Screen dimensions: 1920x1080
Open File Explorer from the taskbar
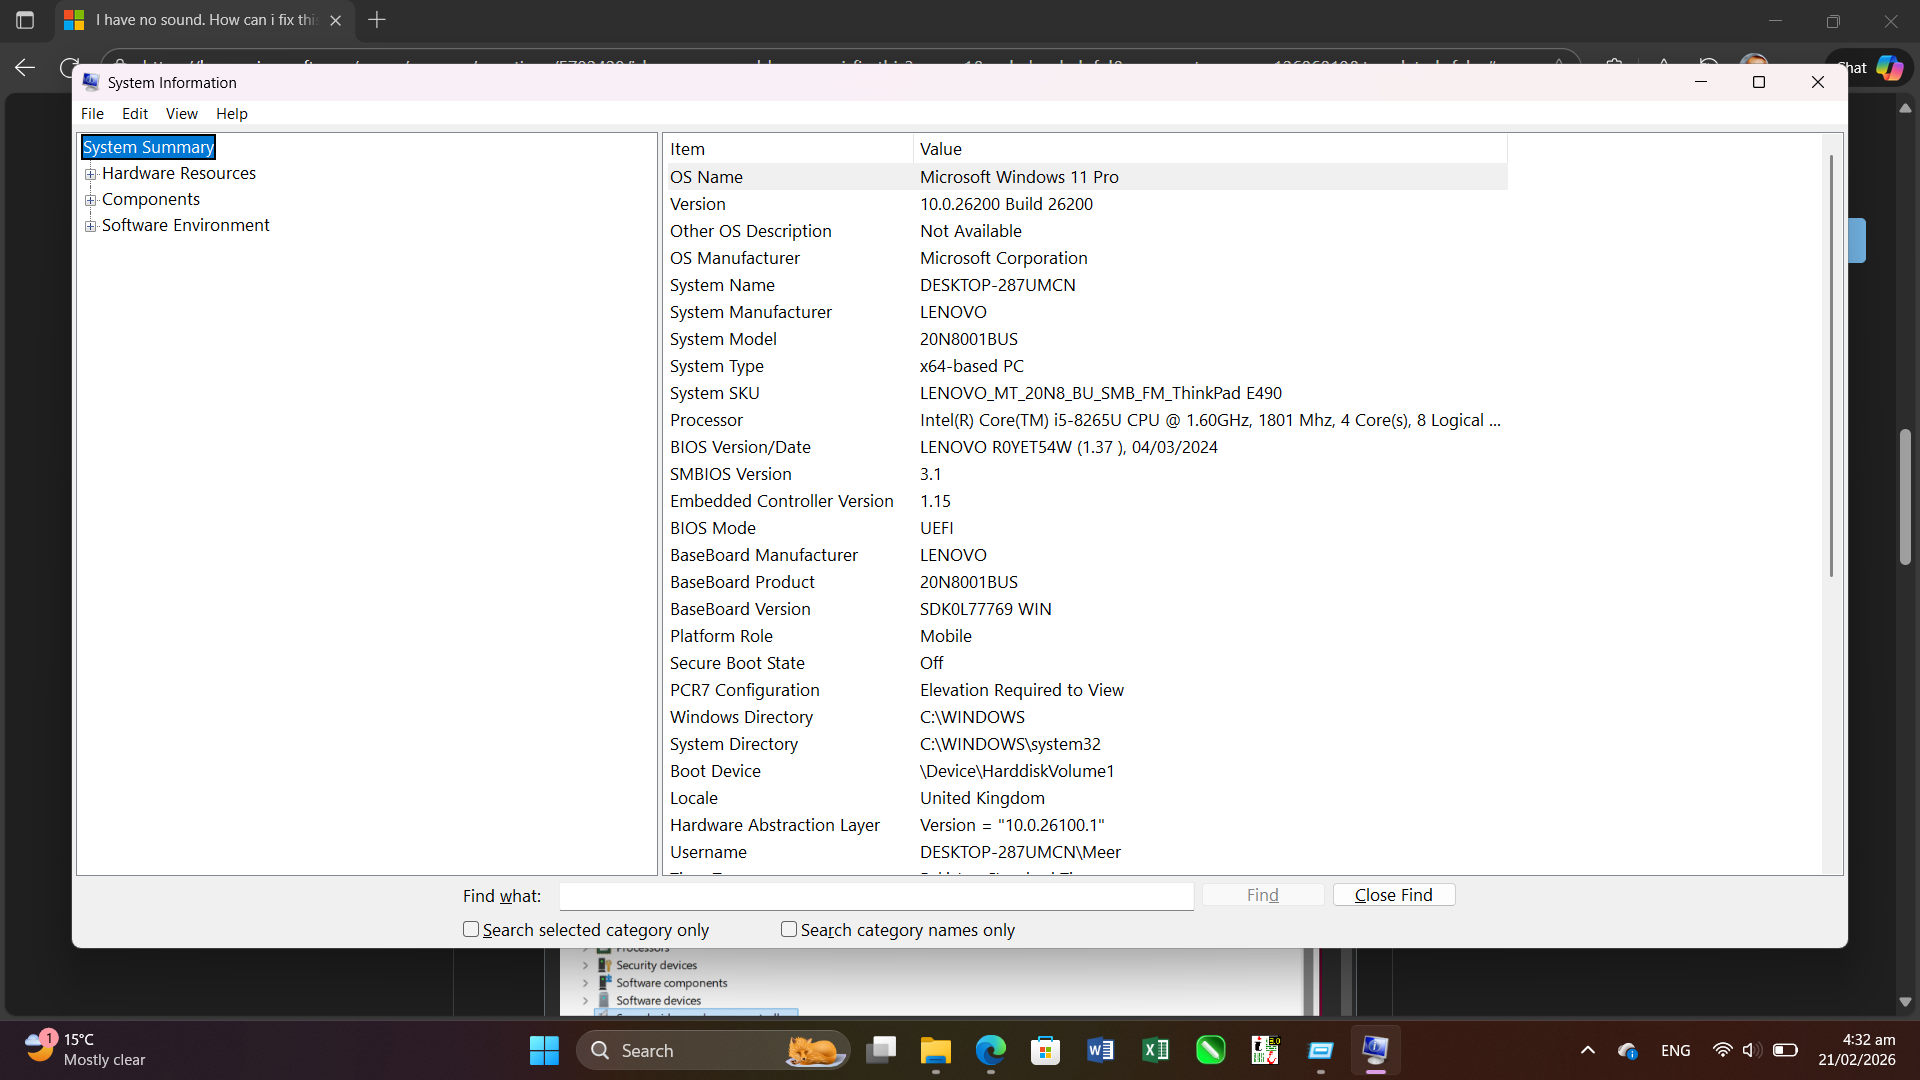(x=936, y=1050)
